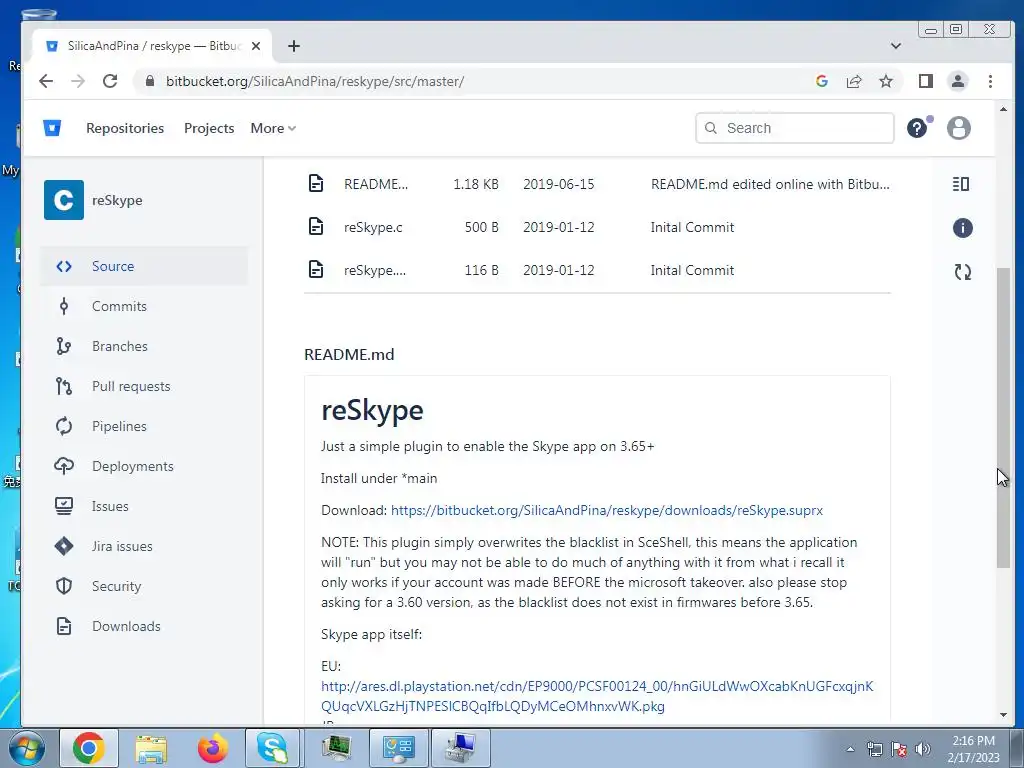Open the truncated reSkype... 116 B file
Image resolution: width=1024 pixels, height=768 pixels.
point(375,270)
